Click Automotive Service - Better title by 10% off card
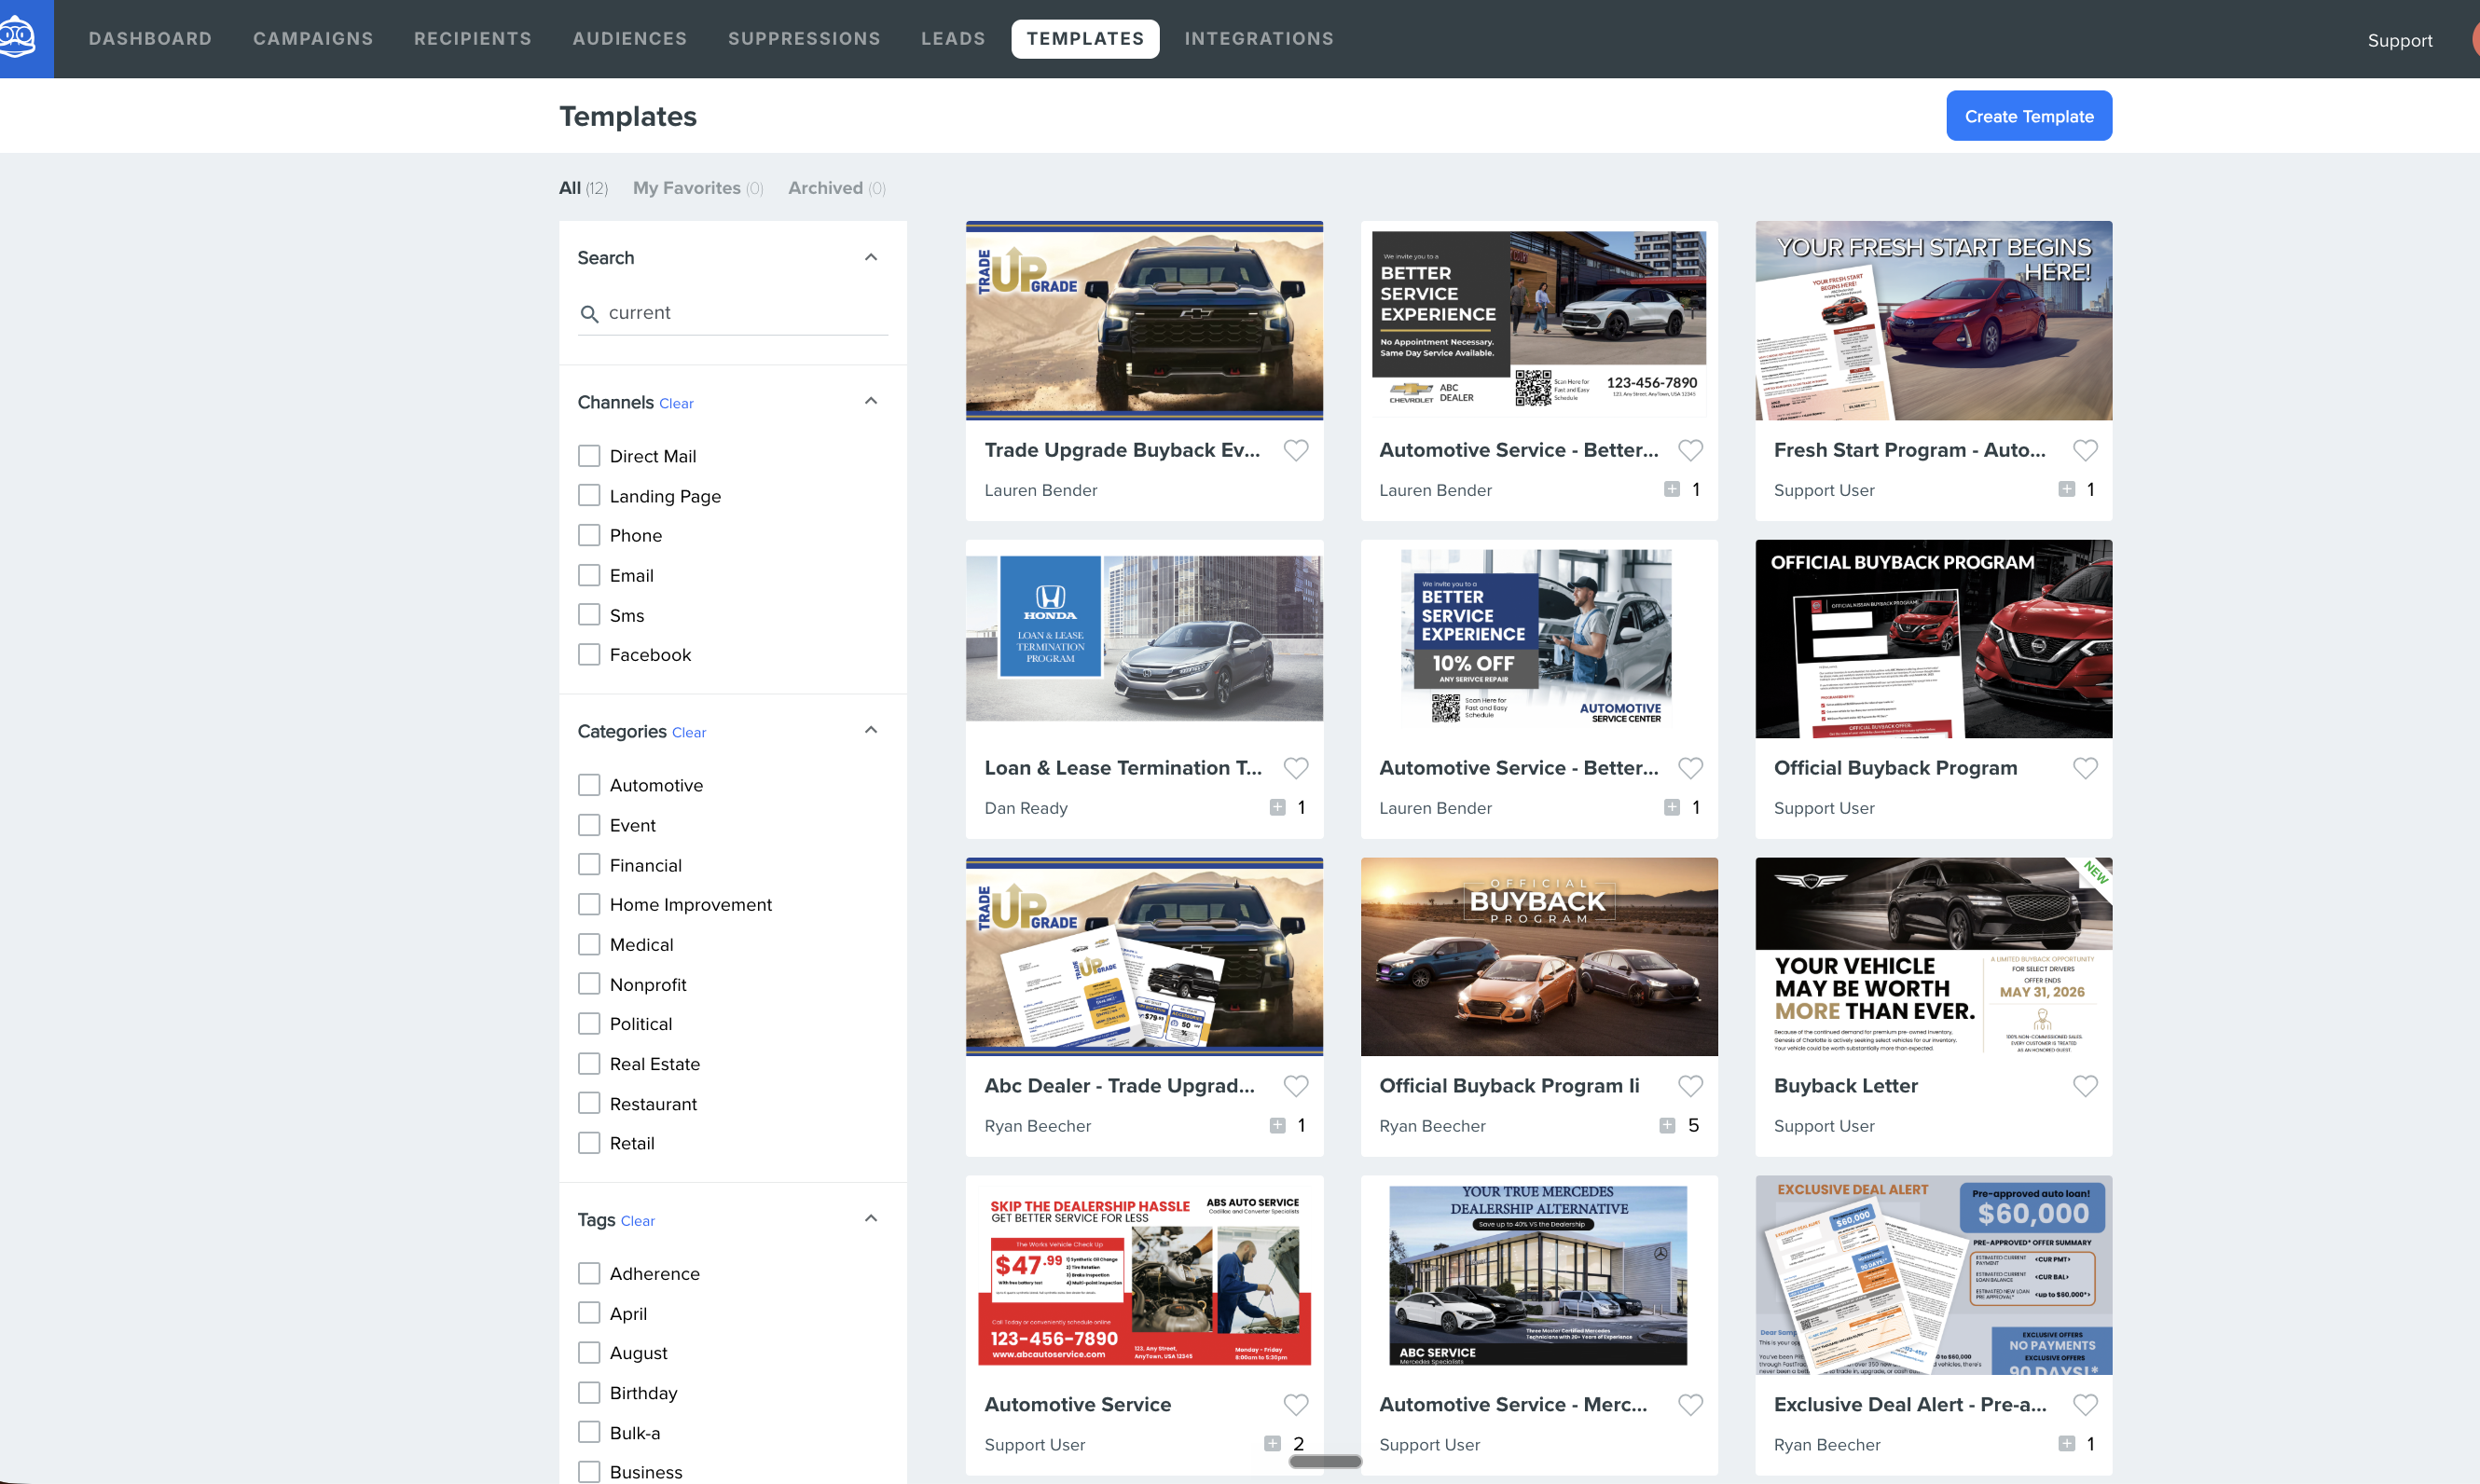 (1519, 768)
